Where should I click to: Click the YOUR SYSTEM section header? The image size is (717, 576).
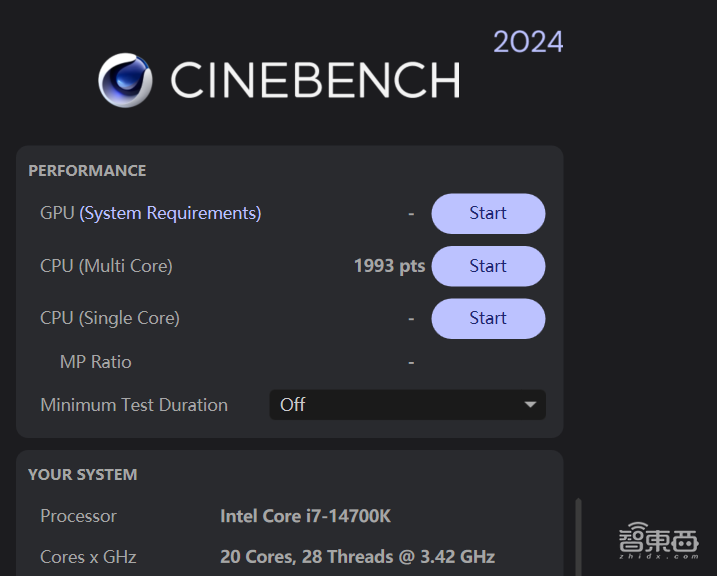click(x=83, y=475)
